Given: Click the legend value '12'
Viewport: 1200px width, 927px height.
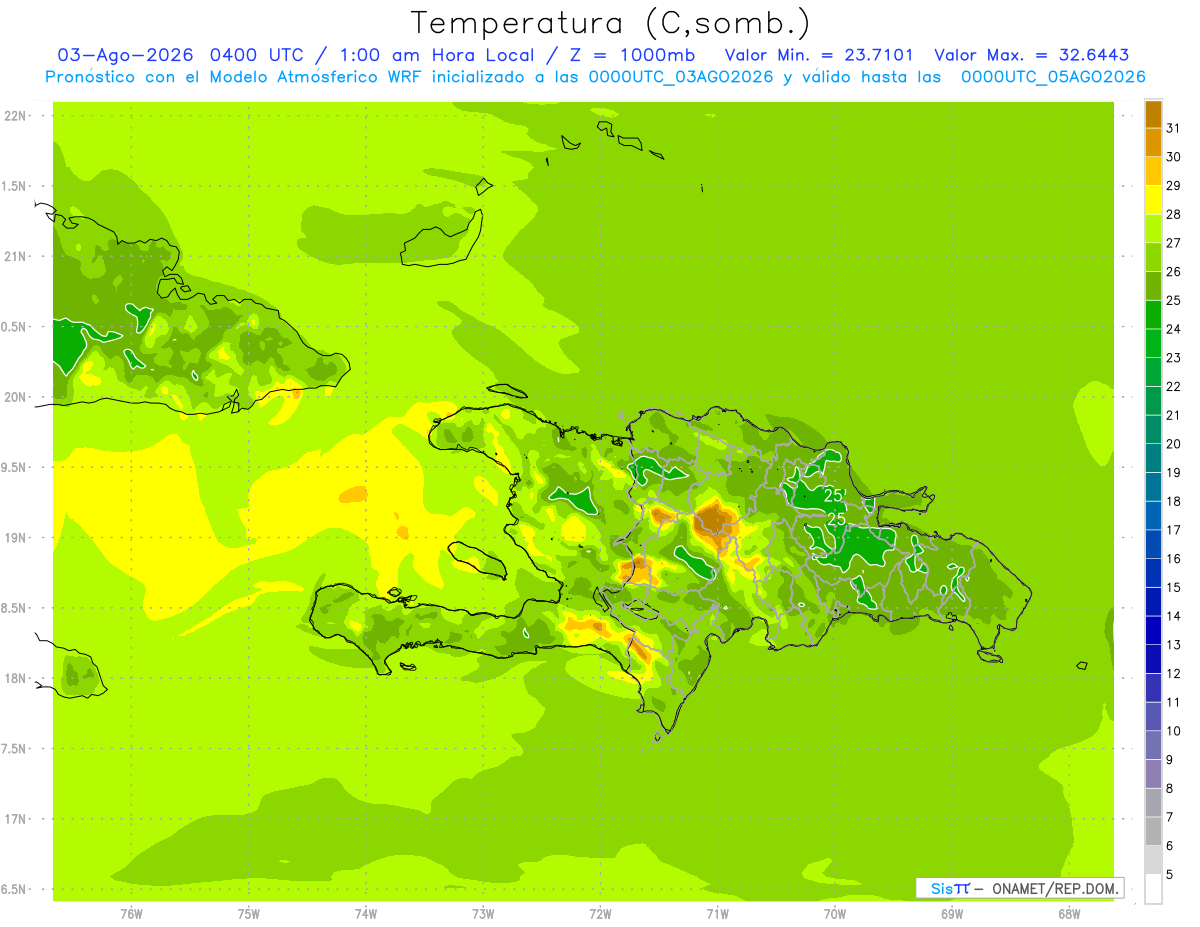Looking at the screenshot, I should [x=1173, y=674].
